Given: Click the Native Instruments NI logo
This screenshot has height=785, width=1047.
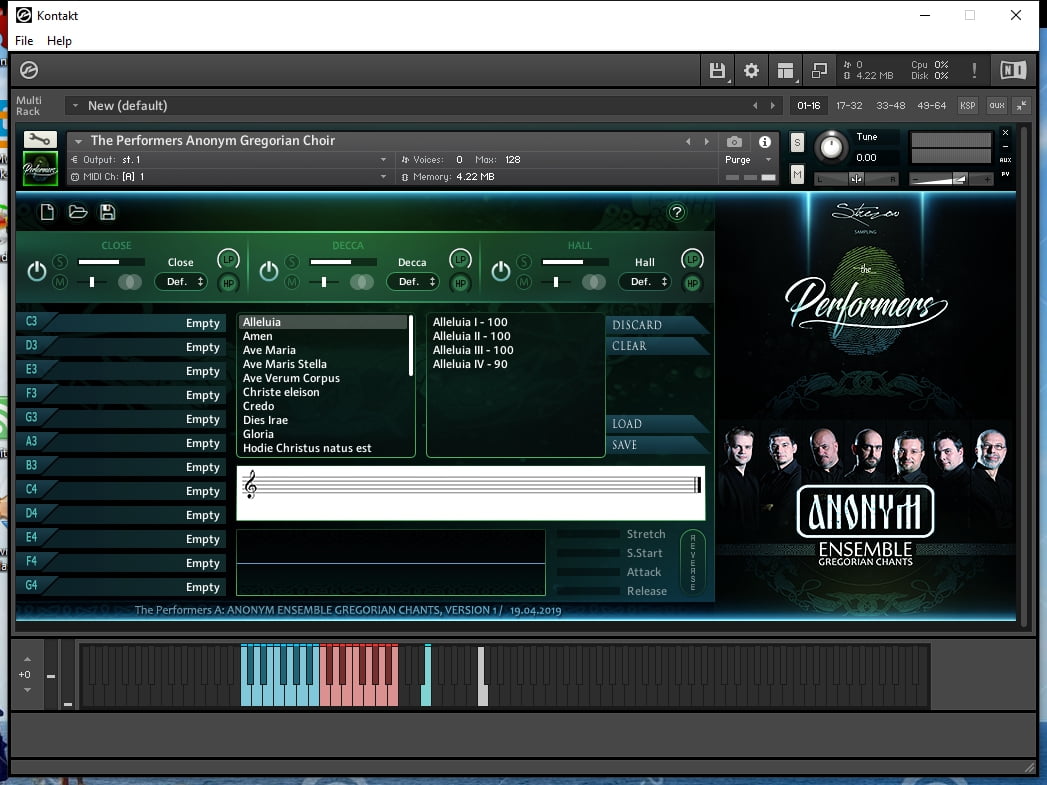Looking at the screenshot, I should 1013,70.
